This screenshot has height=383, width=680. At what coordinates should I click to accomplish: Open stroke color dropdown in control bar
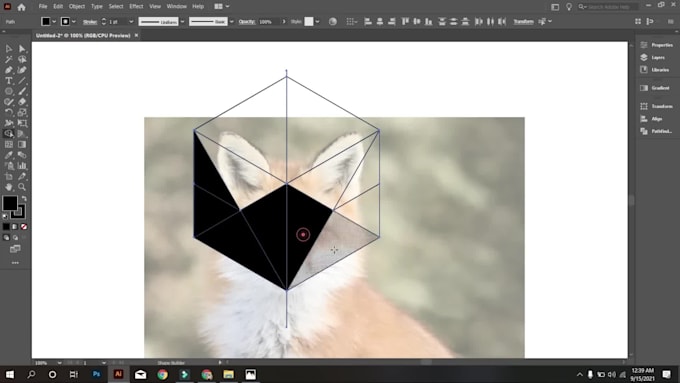coord(74,21)
